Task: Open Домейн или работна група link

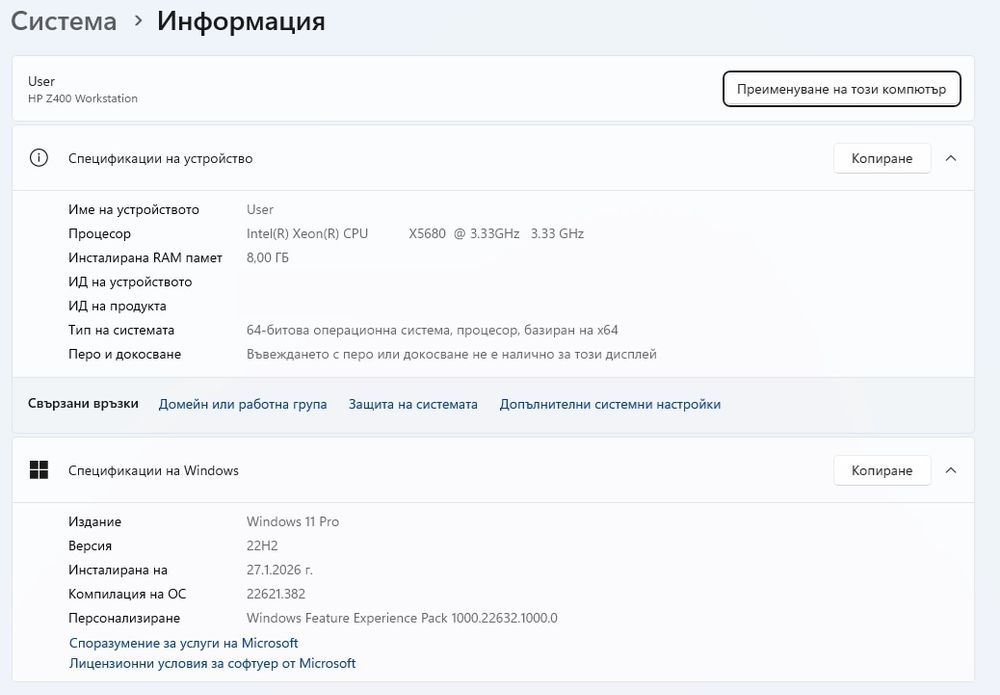Action: click(242, 404)
